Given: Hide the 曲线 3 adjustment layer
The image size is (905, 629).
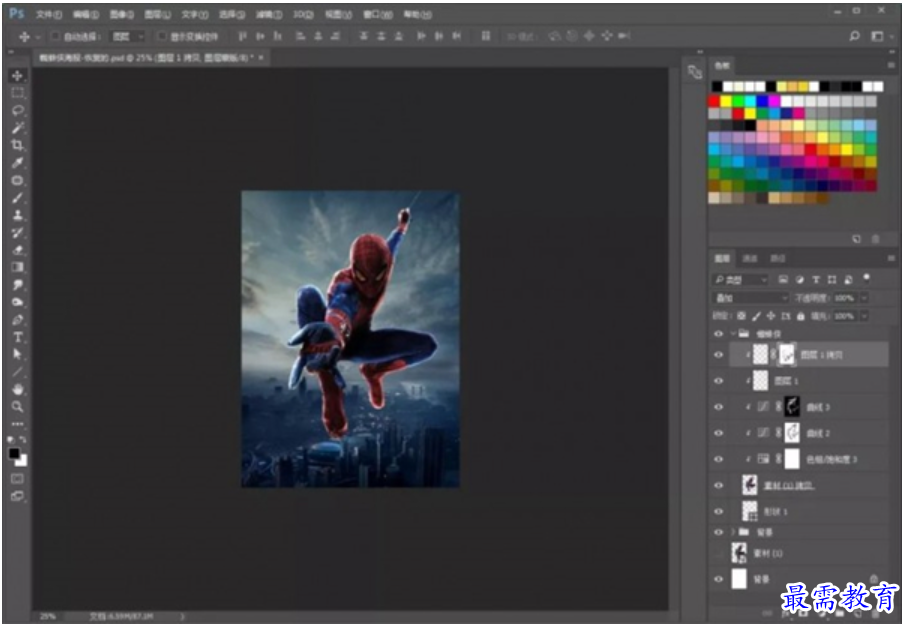Looking at the screenshot, I should click(x=719, y=407).
